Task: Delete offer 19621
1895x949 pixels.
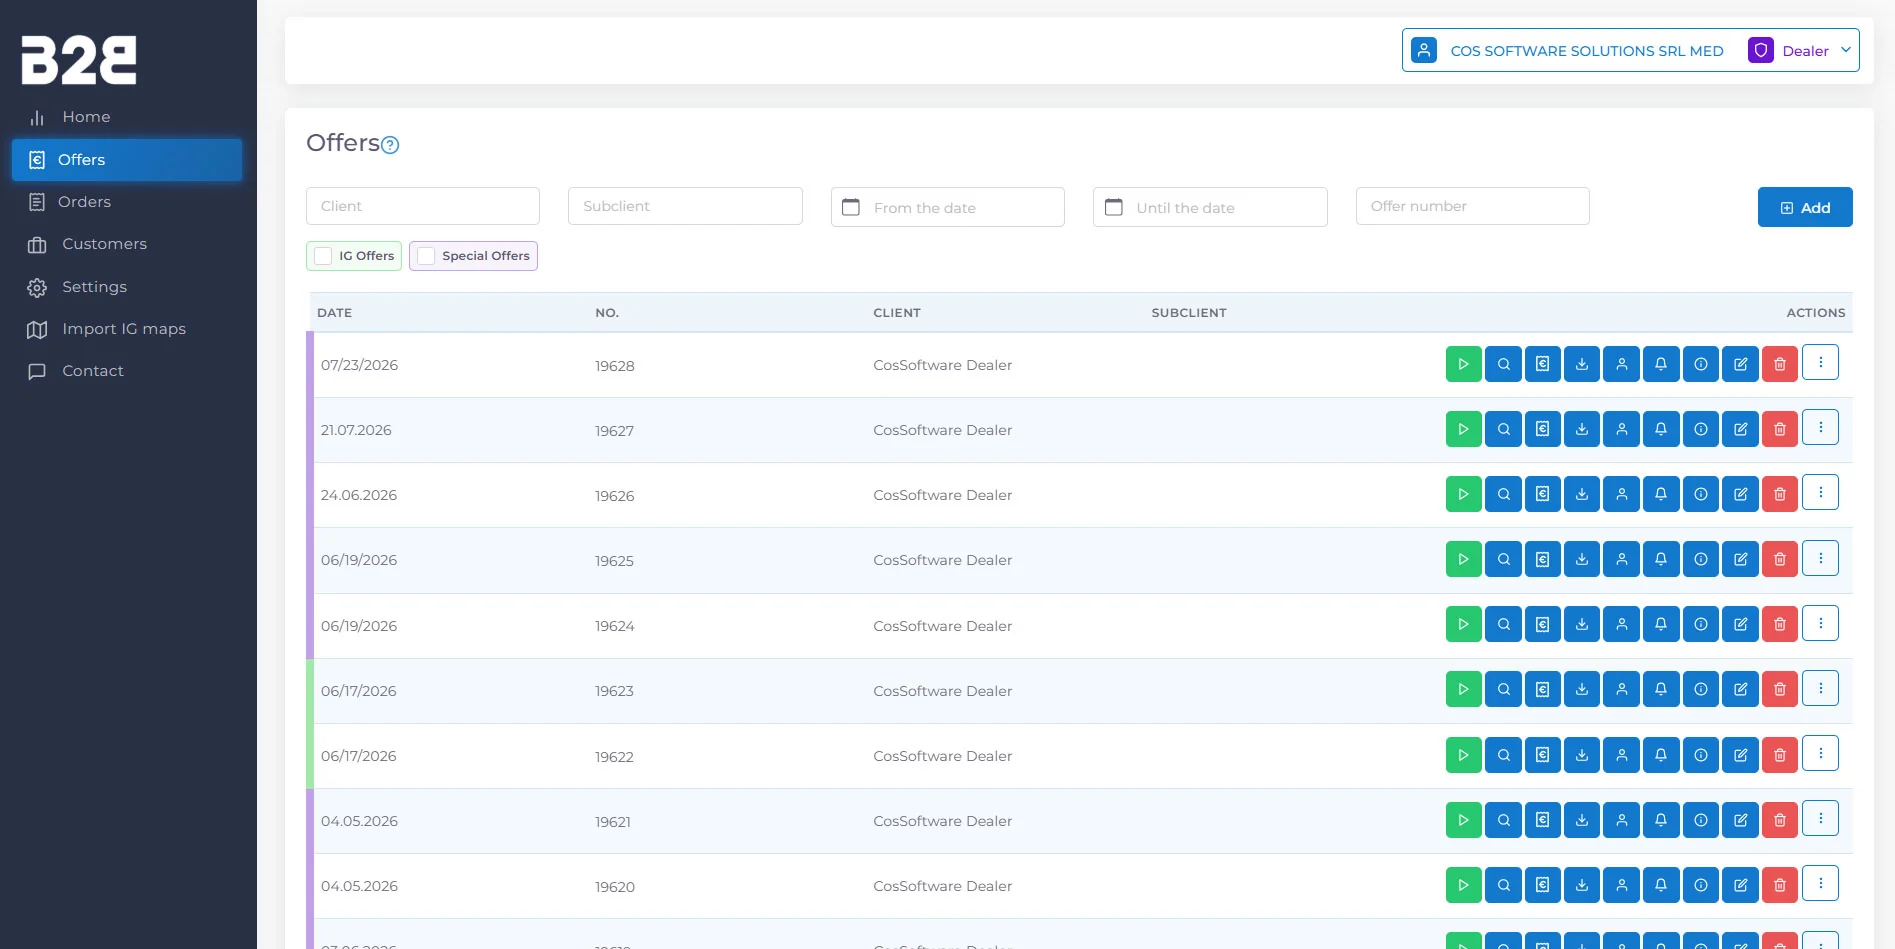Action: [1780, 820]
